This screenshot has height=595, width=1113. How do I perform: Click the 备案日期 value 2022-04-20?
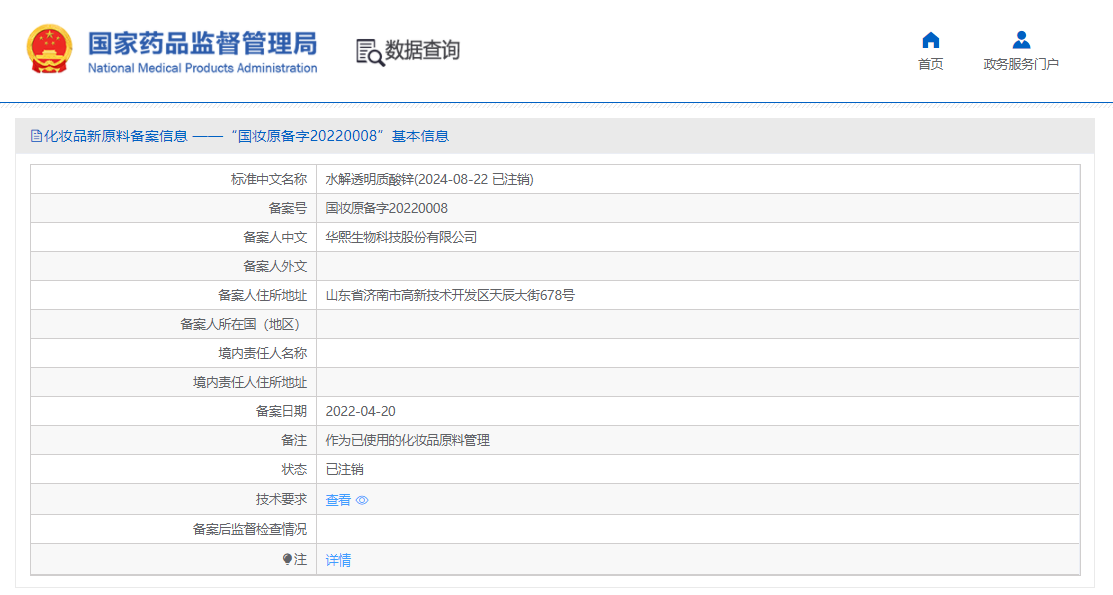[x=363, y=411]
